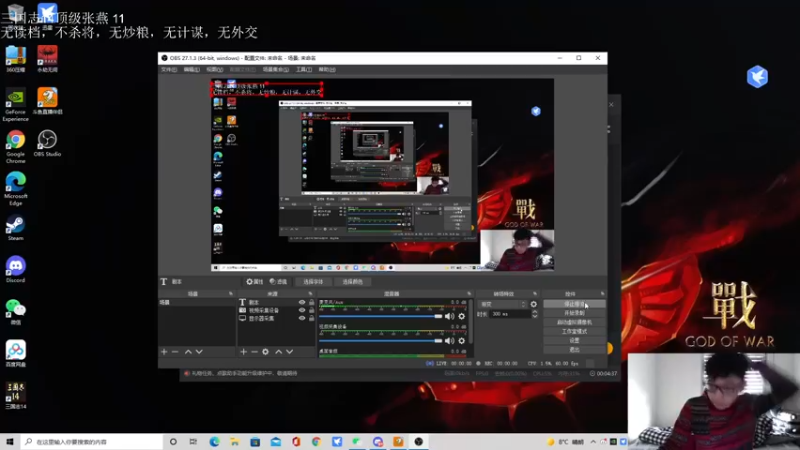The image size is (800, 450).
Task: Add a new scene with plus icon
Action: click(164, 352)
